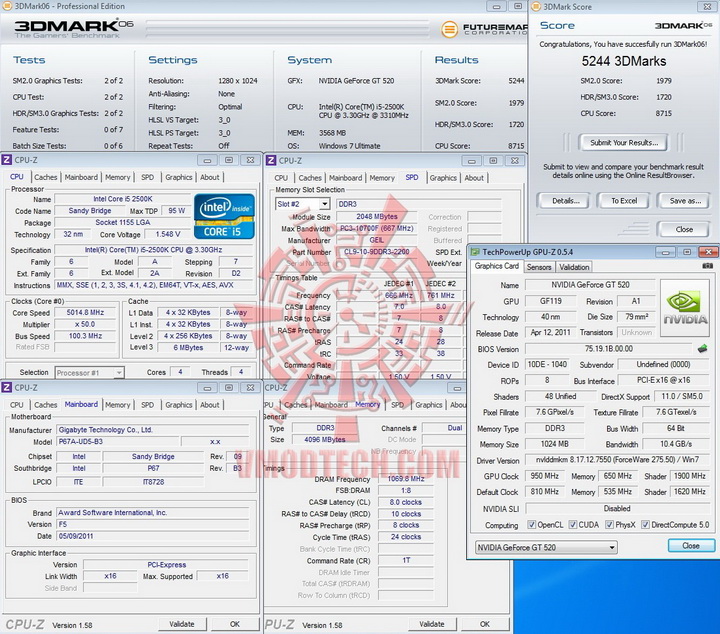Click the Intel Core i5 logo badge
The image size is (720, 634).
[x=224, y=216]
